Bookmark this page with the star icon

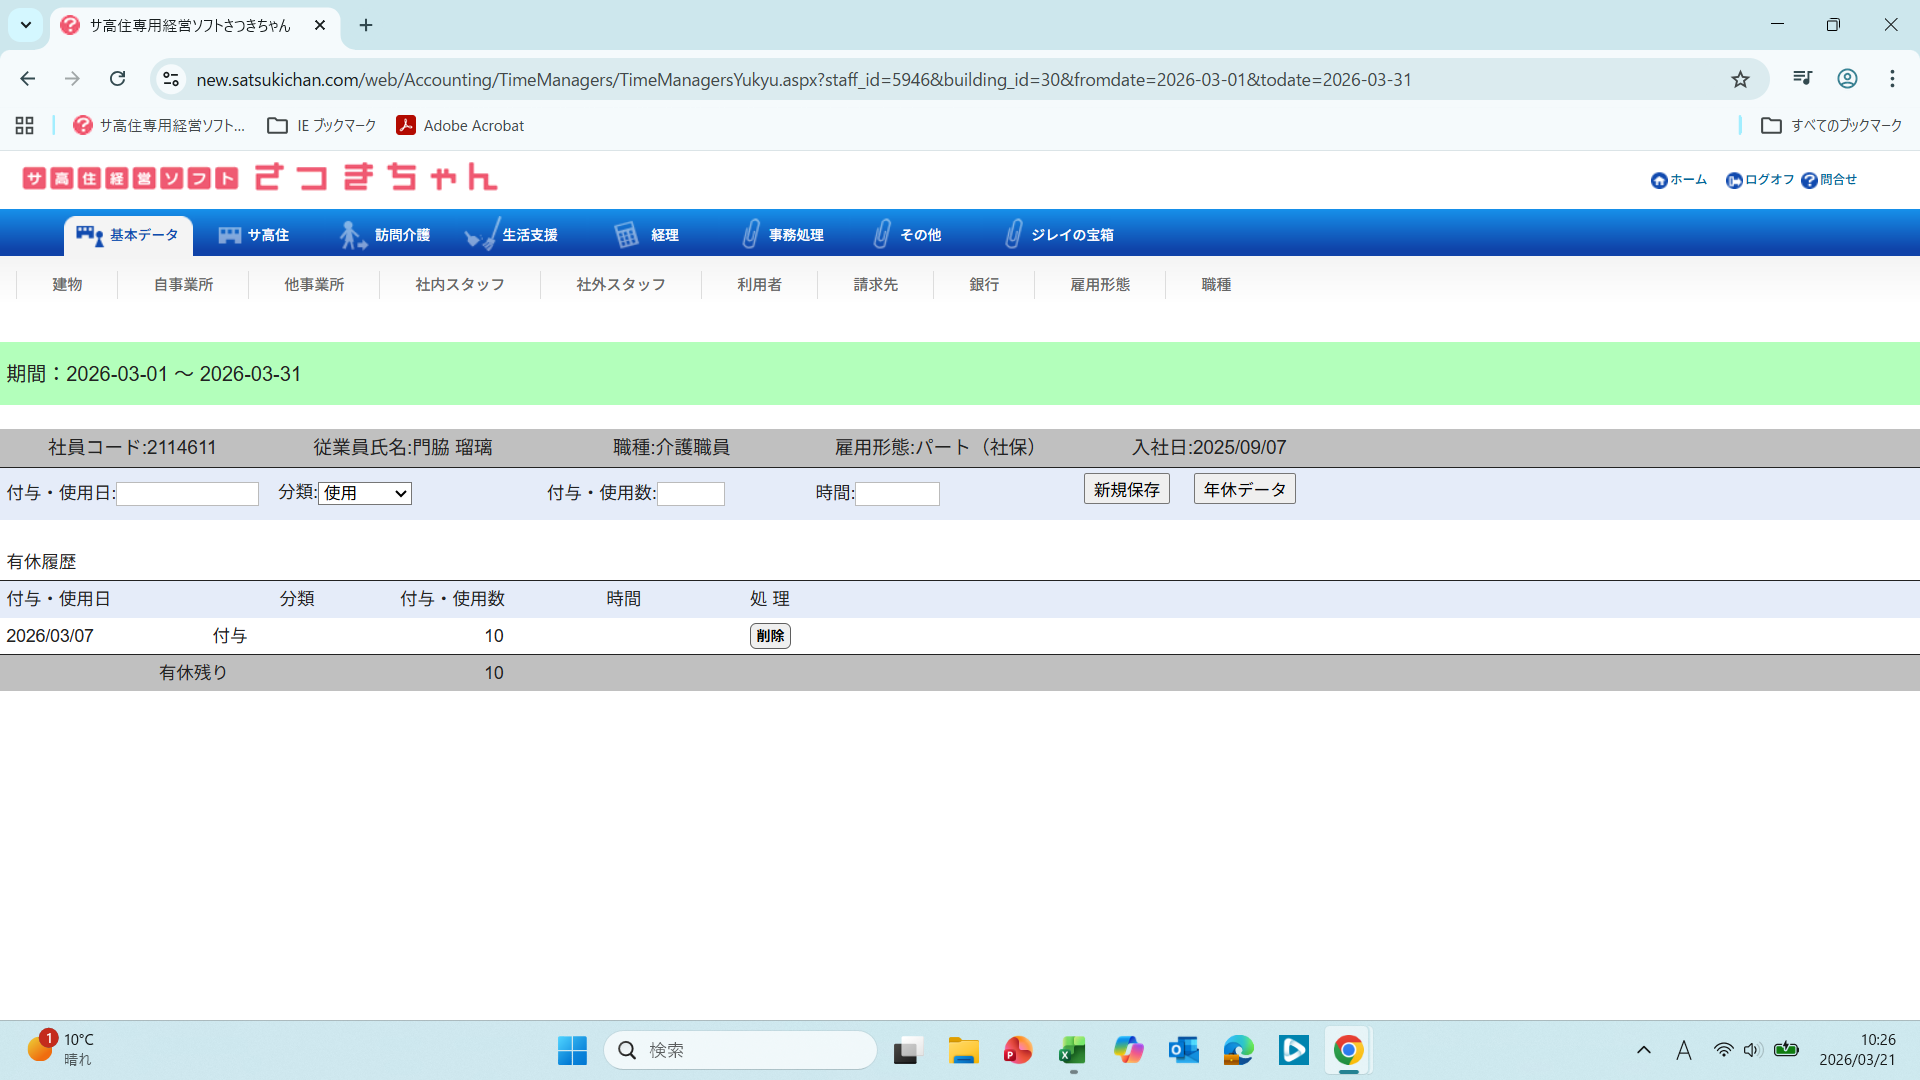1740,79
